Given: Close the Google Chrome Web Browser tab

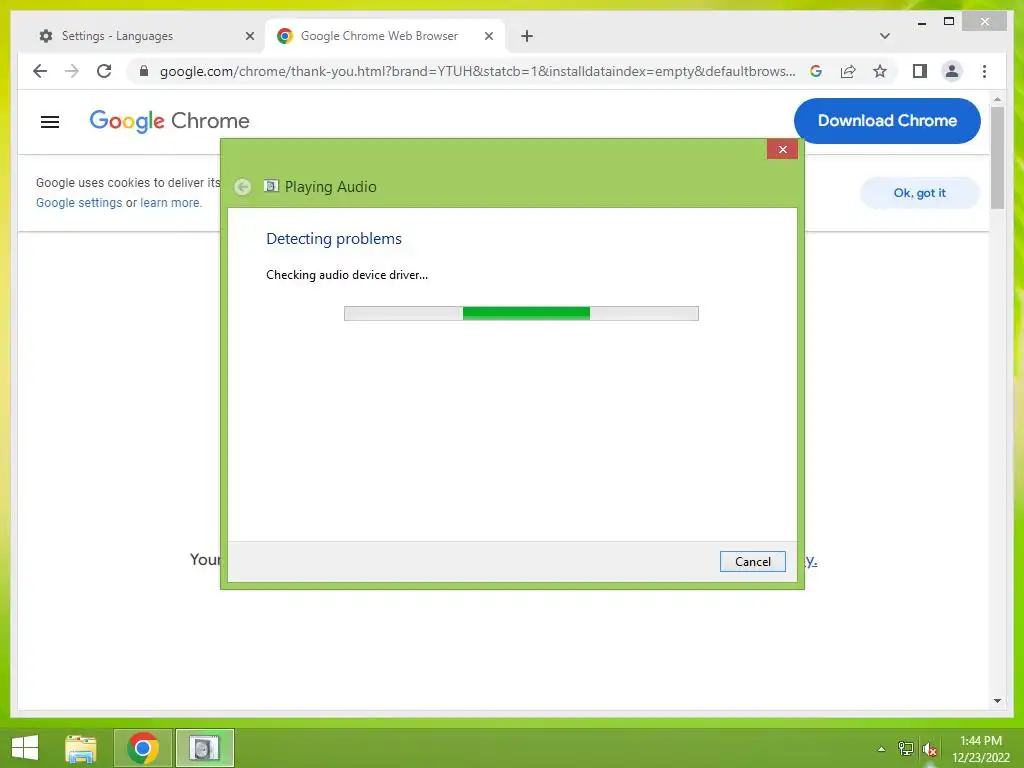Looking at the screenshot, I should pyautogui.click(x=488, y=36).
